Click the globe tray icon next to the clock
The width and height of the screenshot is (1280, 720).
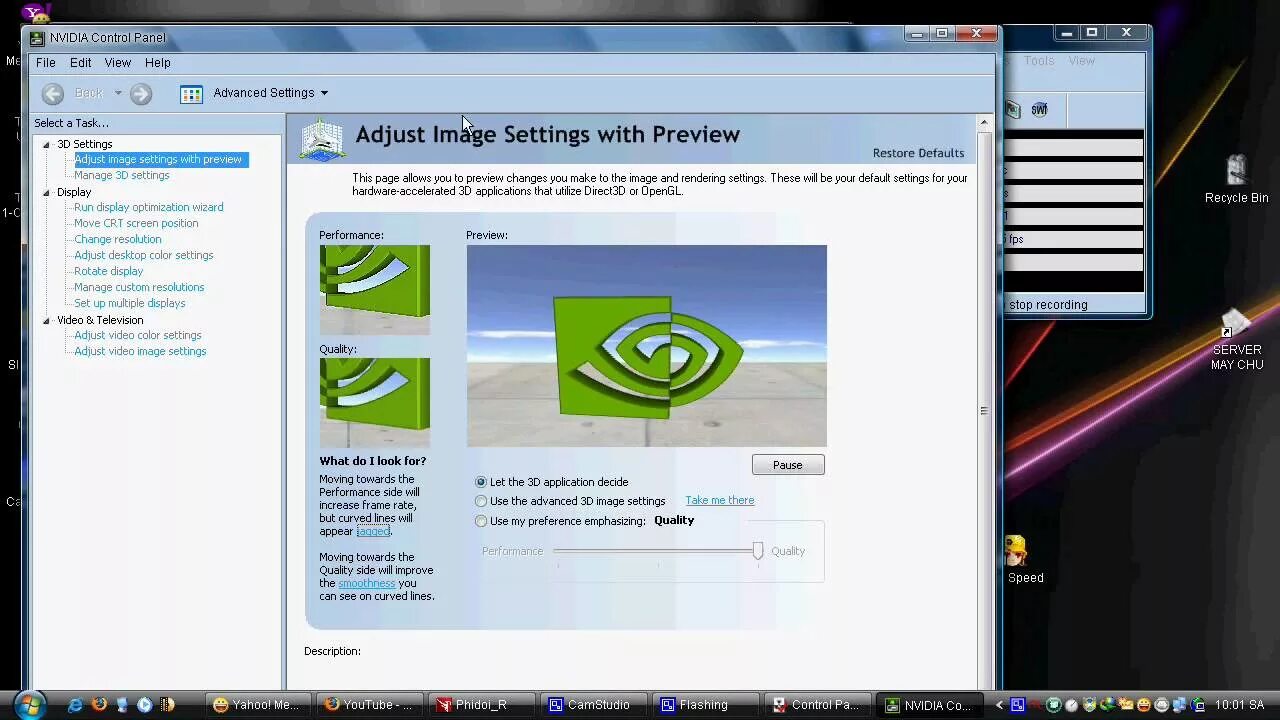(1199, 705)
